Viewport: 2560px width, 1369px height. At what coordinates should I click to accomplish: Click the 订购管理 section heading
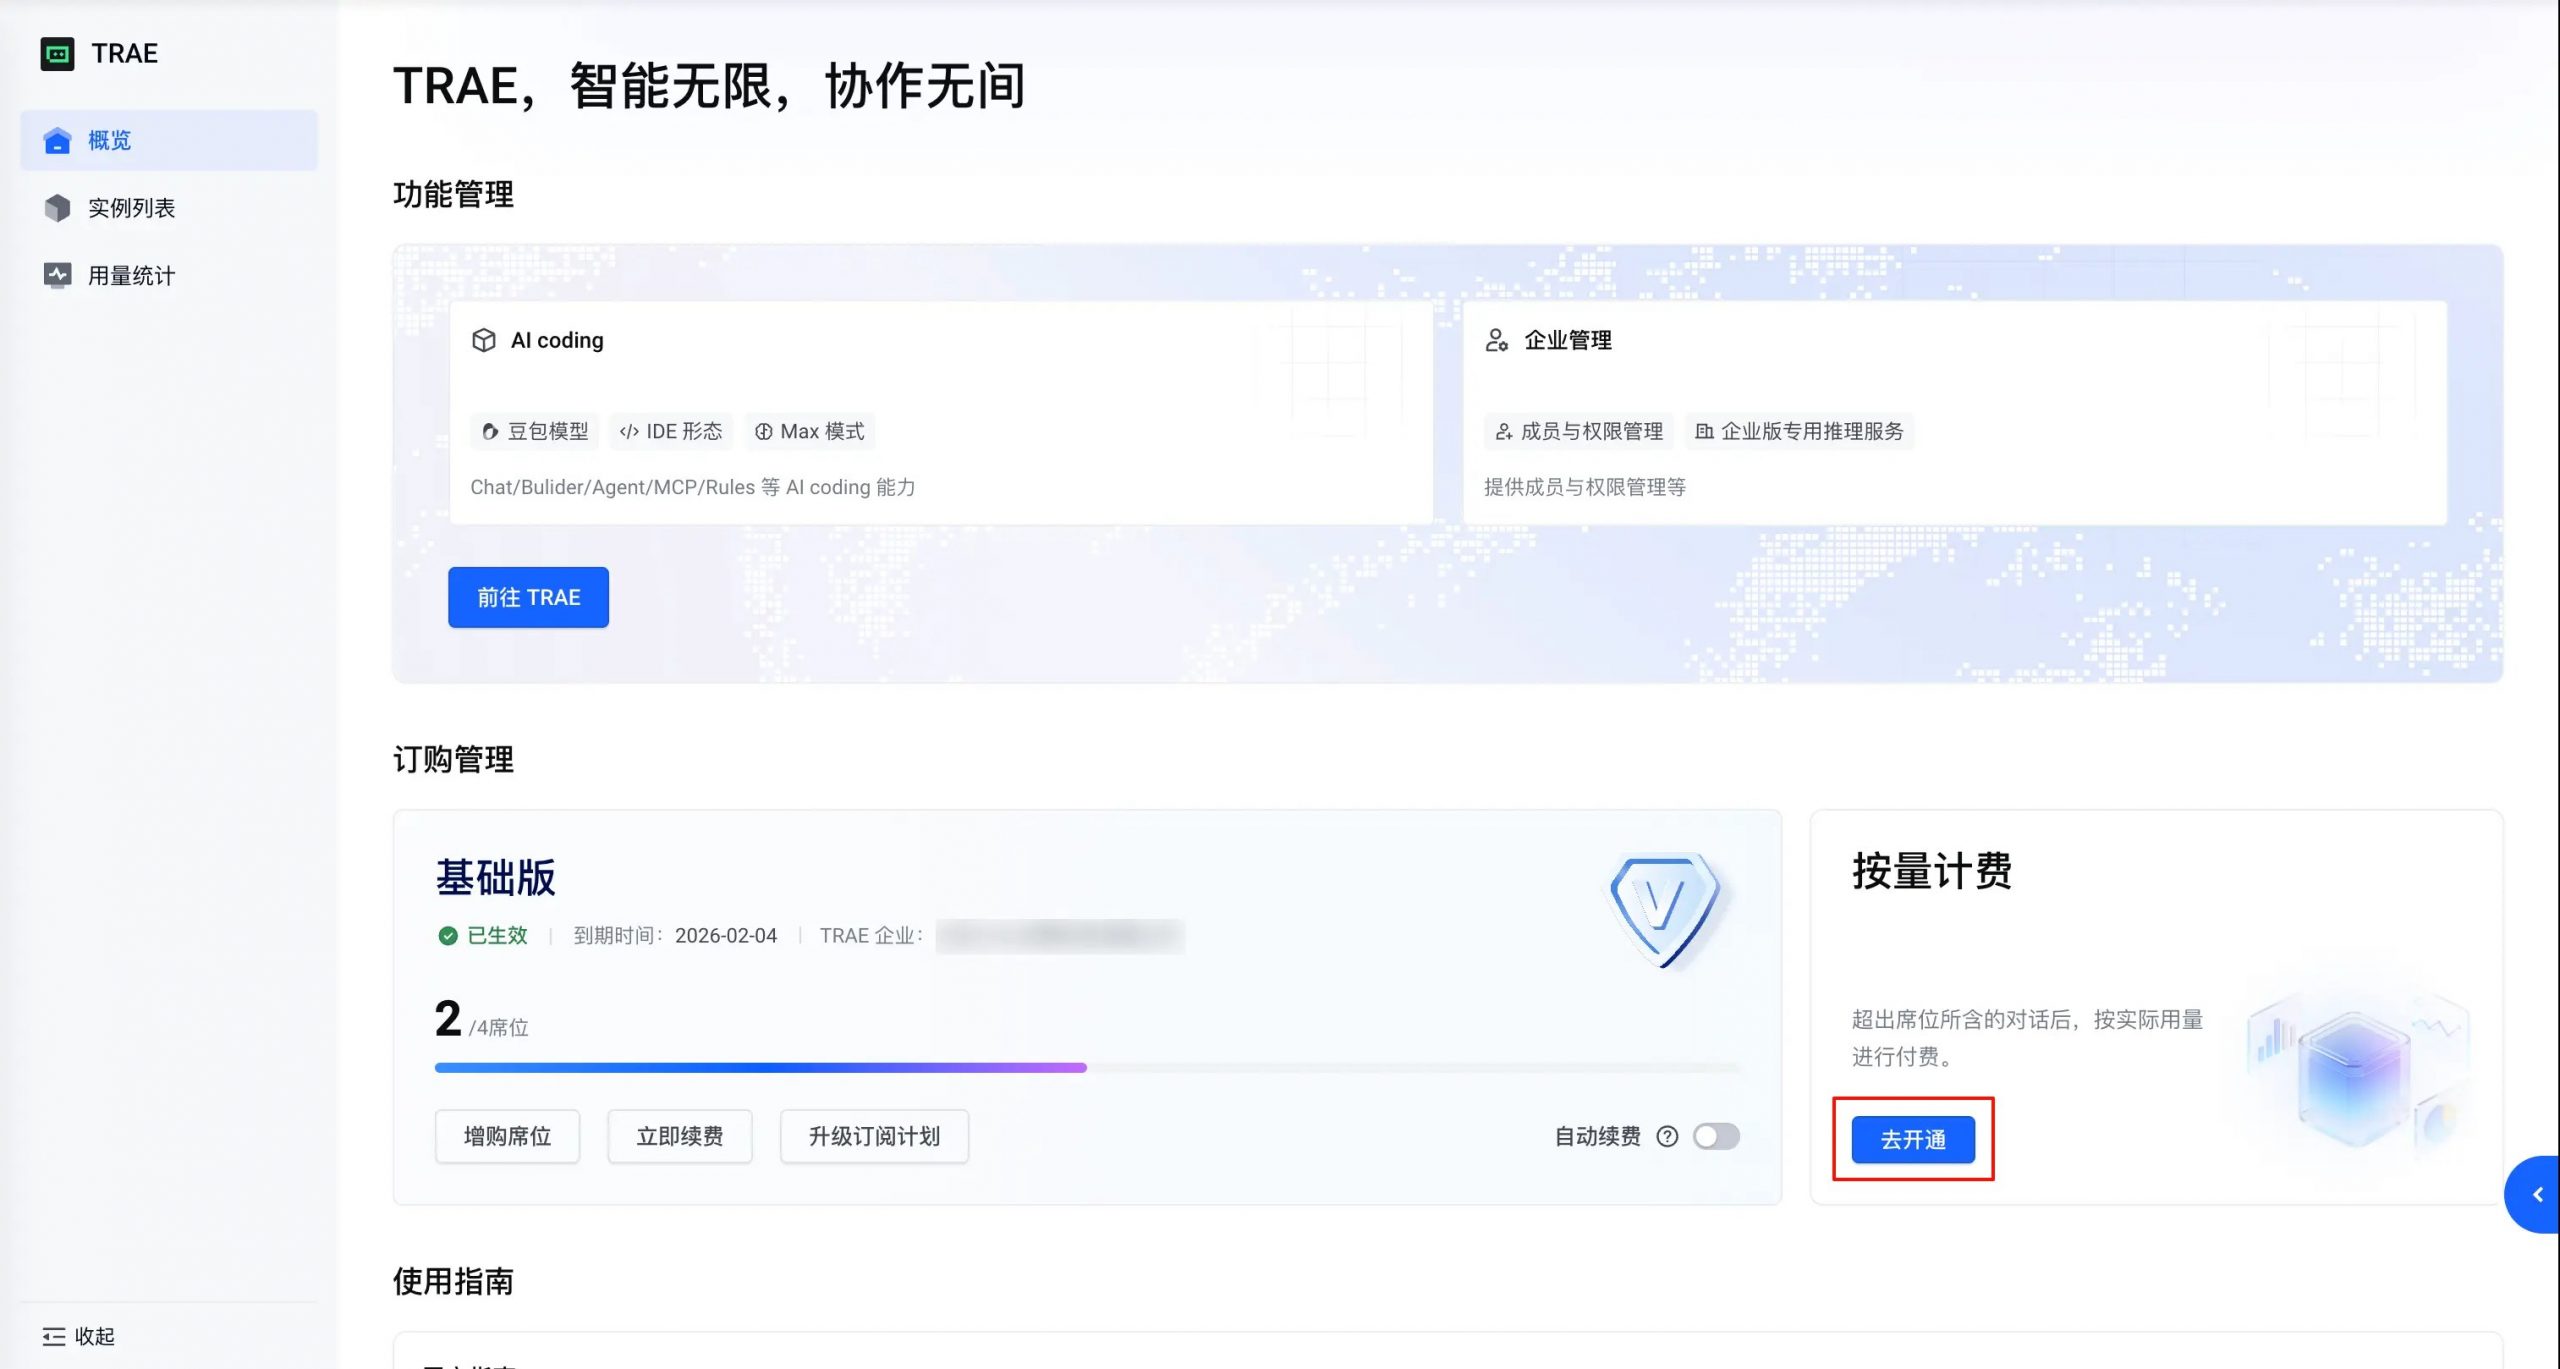click(453, 759)
